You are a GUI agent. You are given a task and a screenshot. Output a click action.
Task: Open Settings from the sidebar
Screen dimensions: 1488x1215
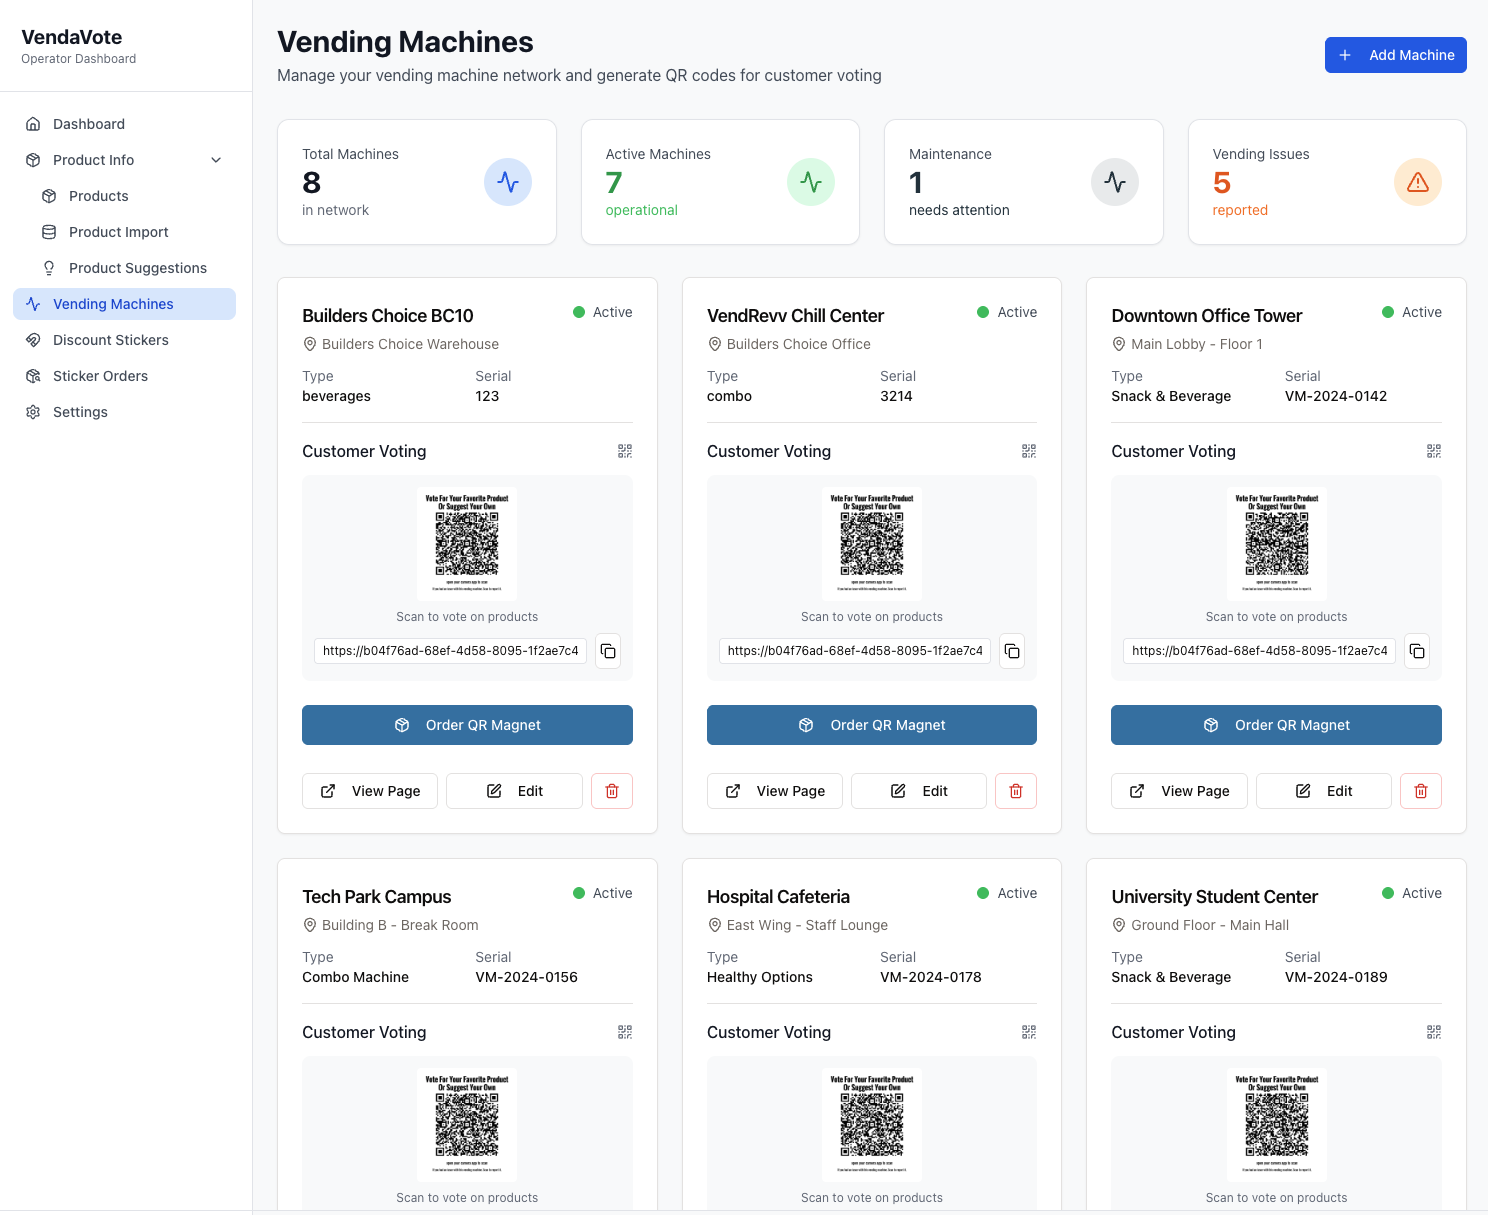click(x=80, y=412)
